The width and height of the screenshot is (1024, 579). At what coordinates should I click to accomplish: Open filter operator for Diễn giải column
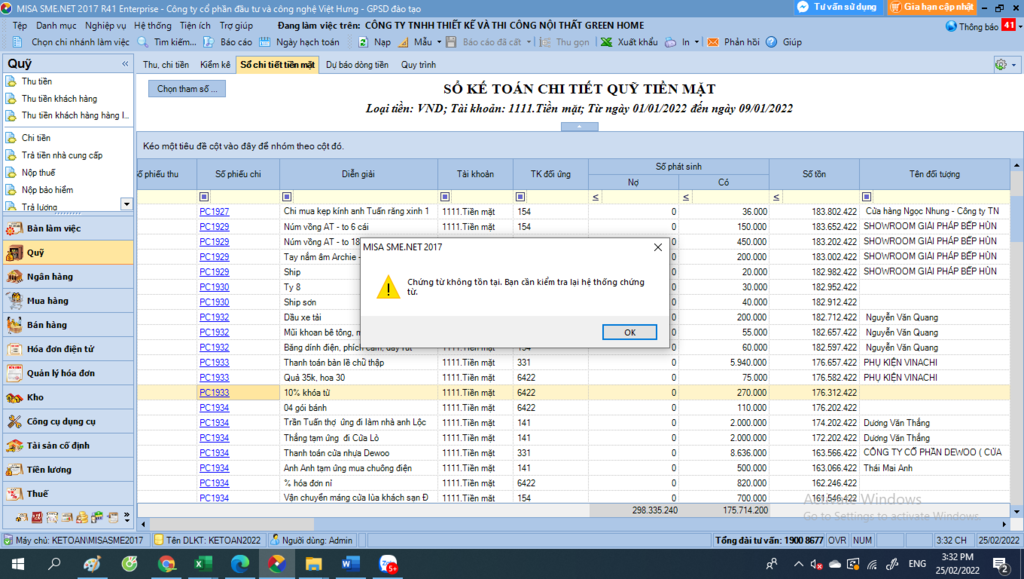coord(287,196)
